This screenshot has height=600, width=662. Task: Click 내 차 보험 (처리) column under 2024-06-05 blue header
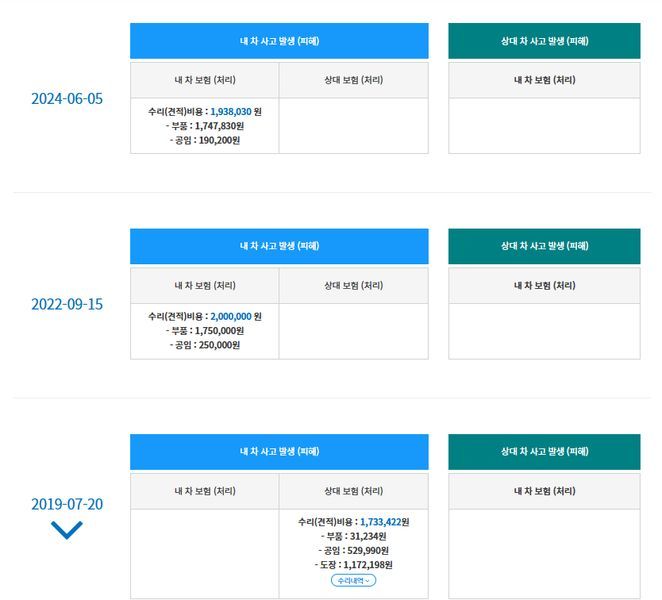tap(205, 80)
